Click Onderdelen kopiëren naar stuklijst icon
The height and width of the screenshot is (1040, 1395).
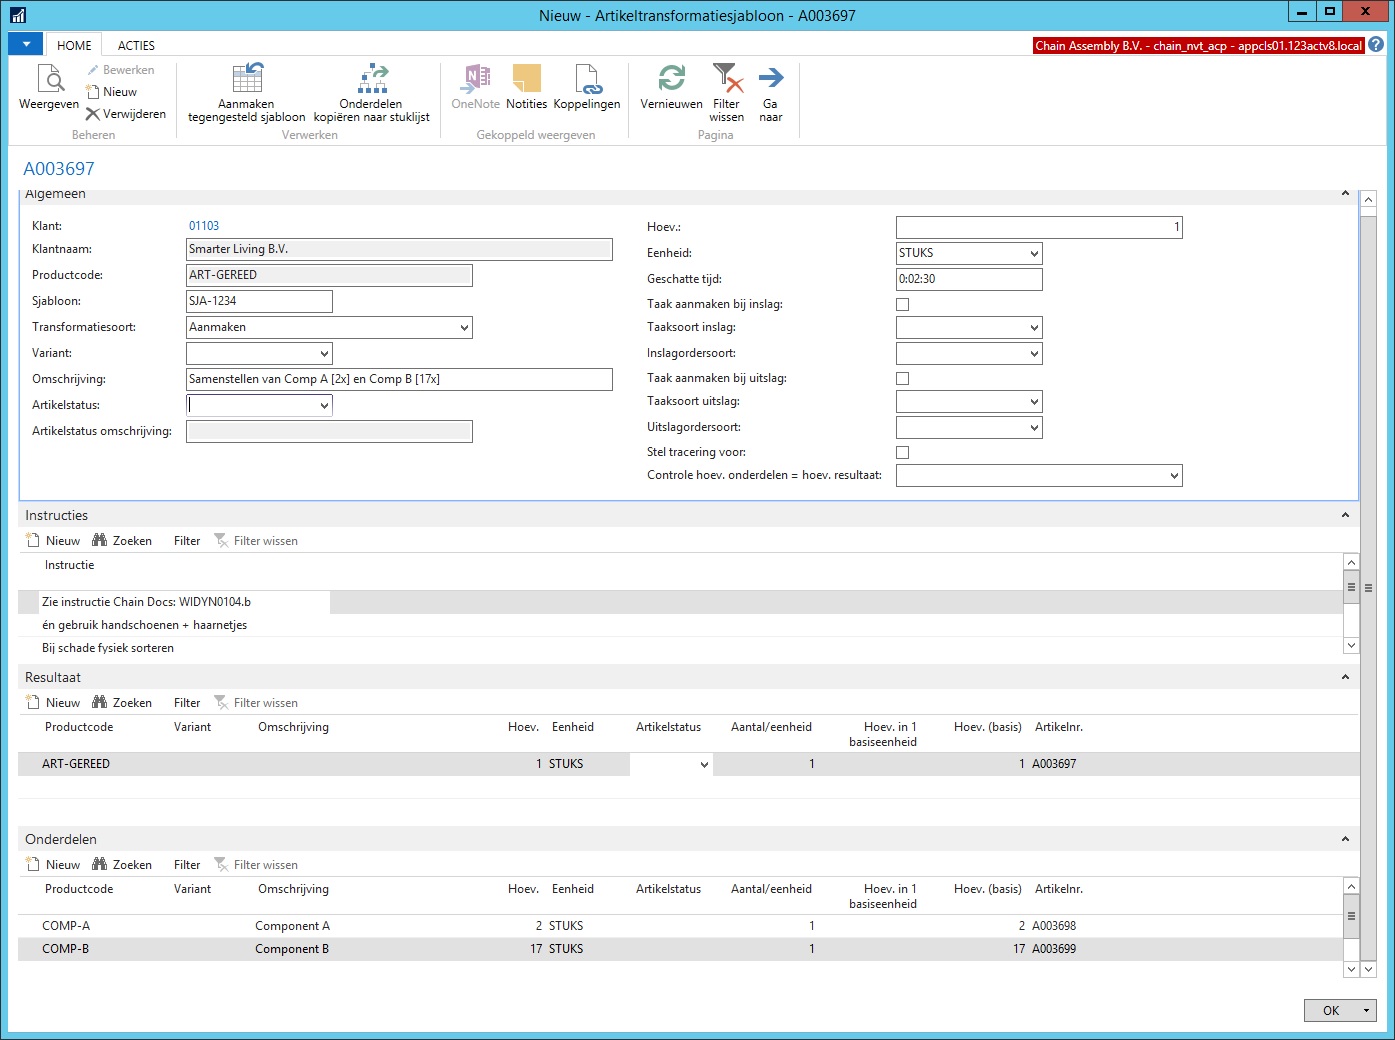[x=372, y=78]
